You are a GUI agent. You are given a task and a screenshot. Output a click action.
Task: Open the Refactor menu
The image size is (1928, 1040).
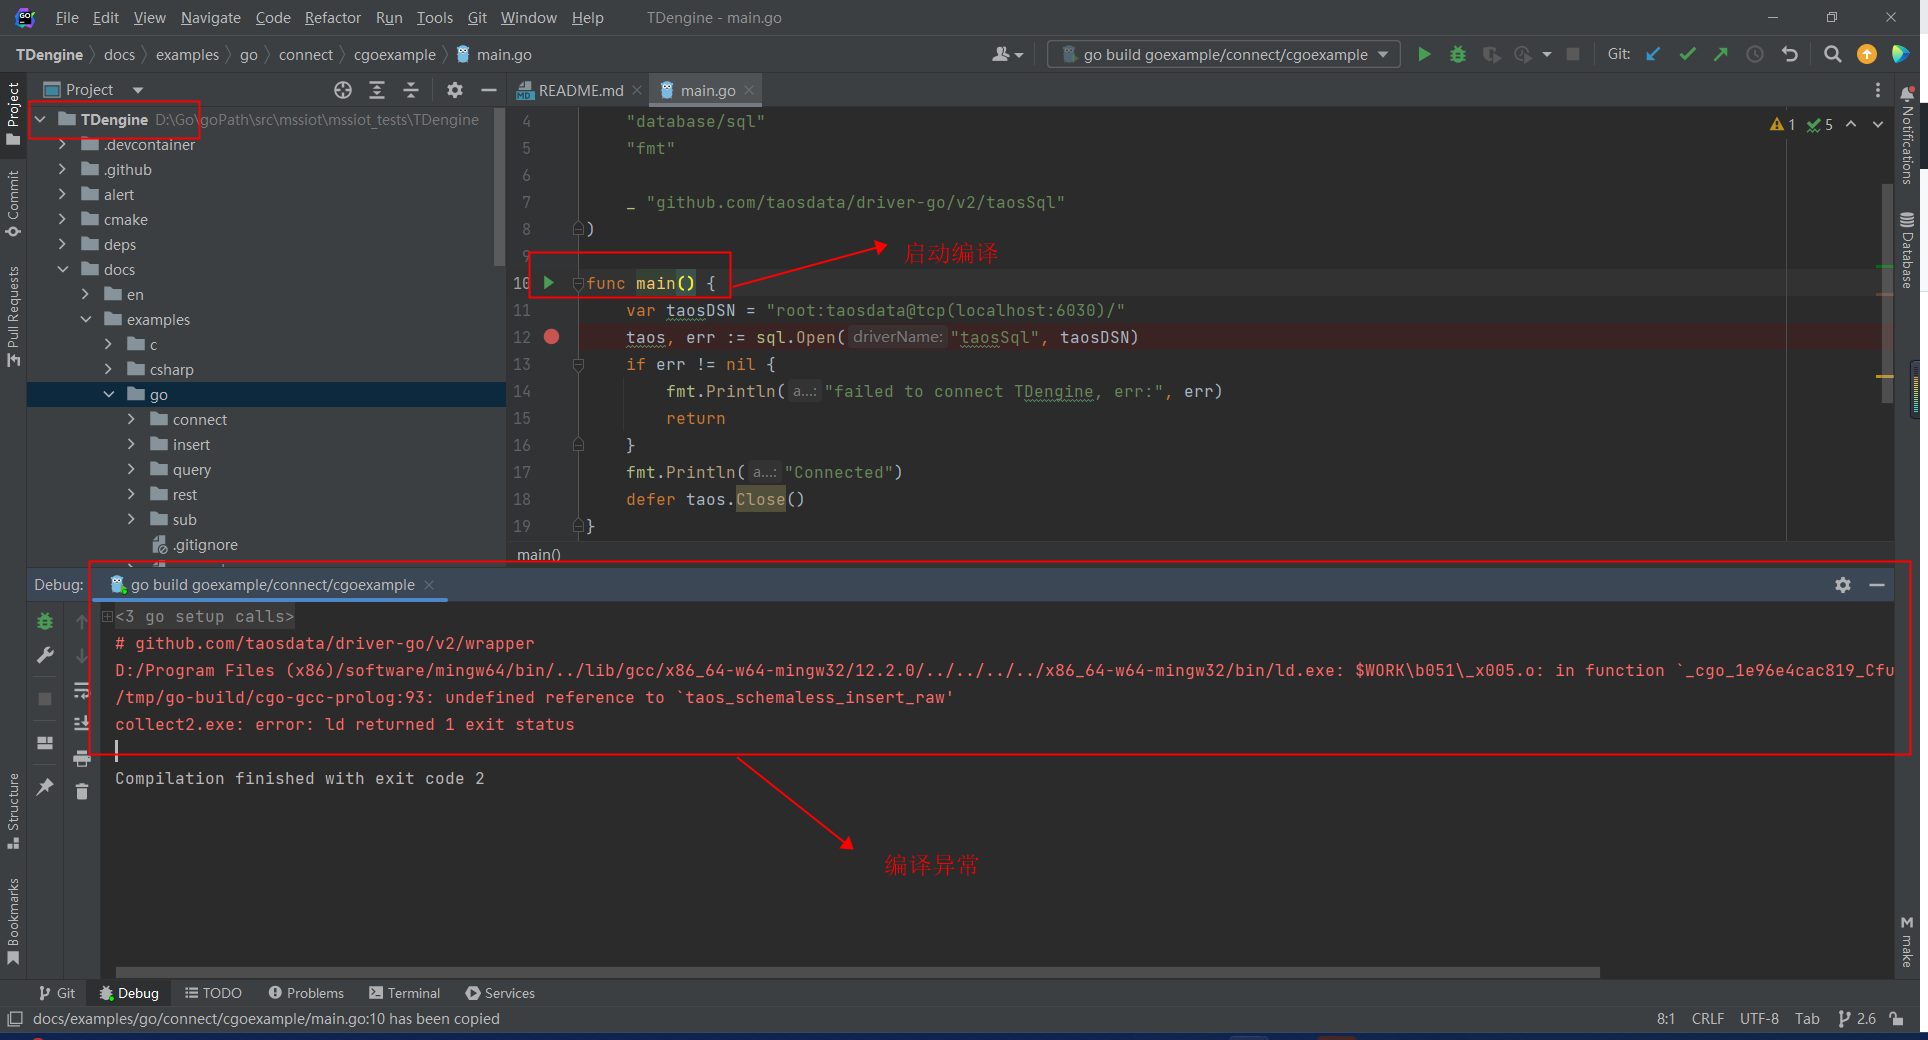click(x=333, y=18)
